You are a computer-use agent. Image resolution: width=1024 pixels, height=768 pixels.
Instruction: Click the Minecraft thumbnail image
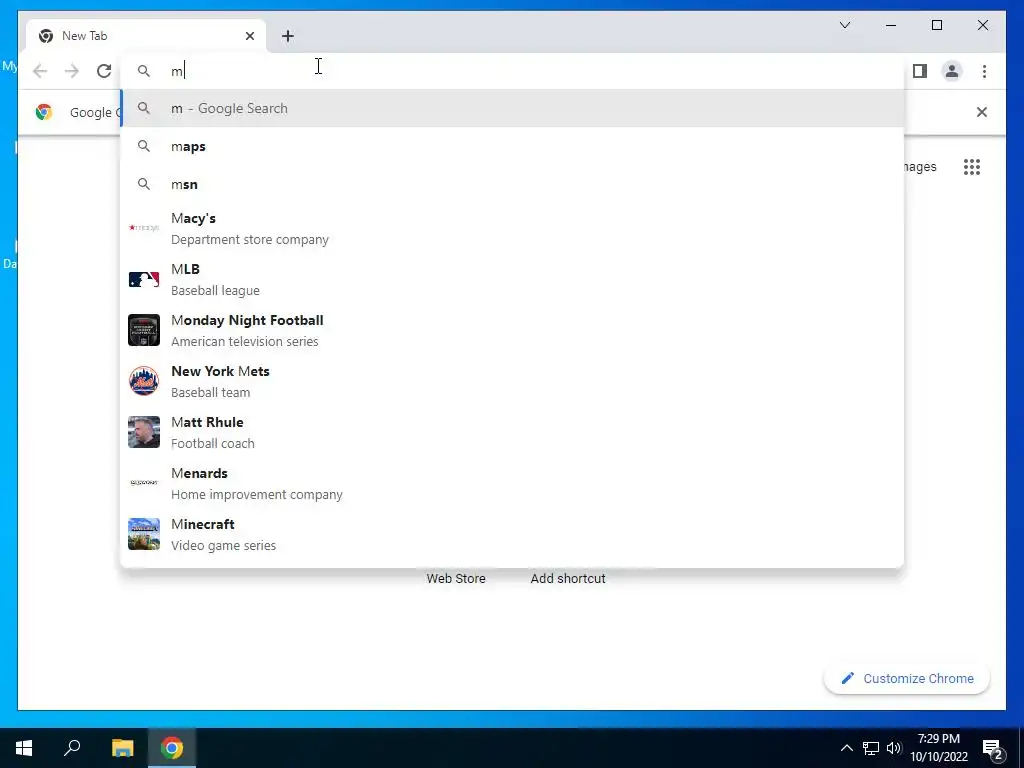[144, 534]
